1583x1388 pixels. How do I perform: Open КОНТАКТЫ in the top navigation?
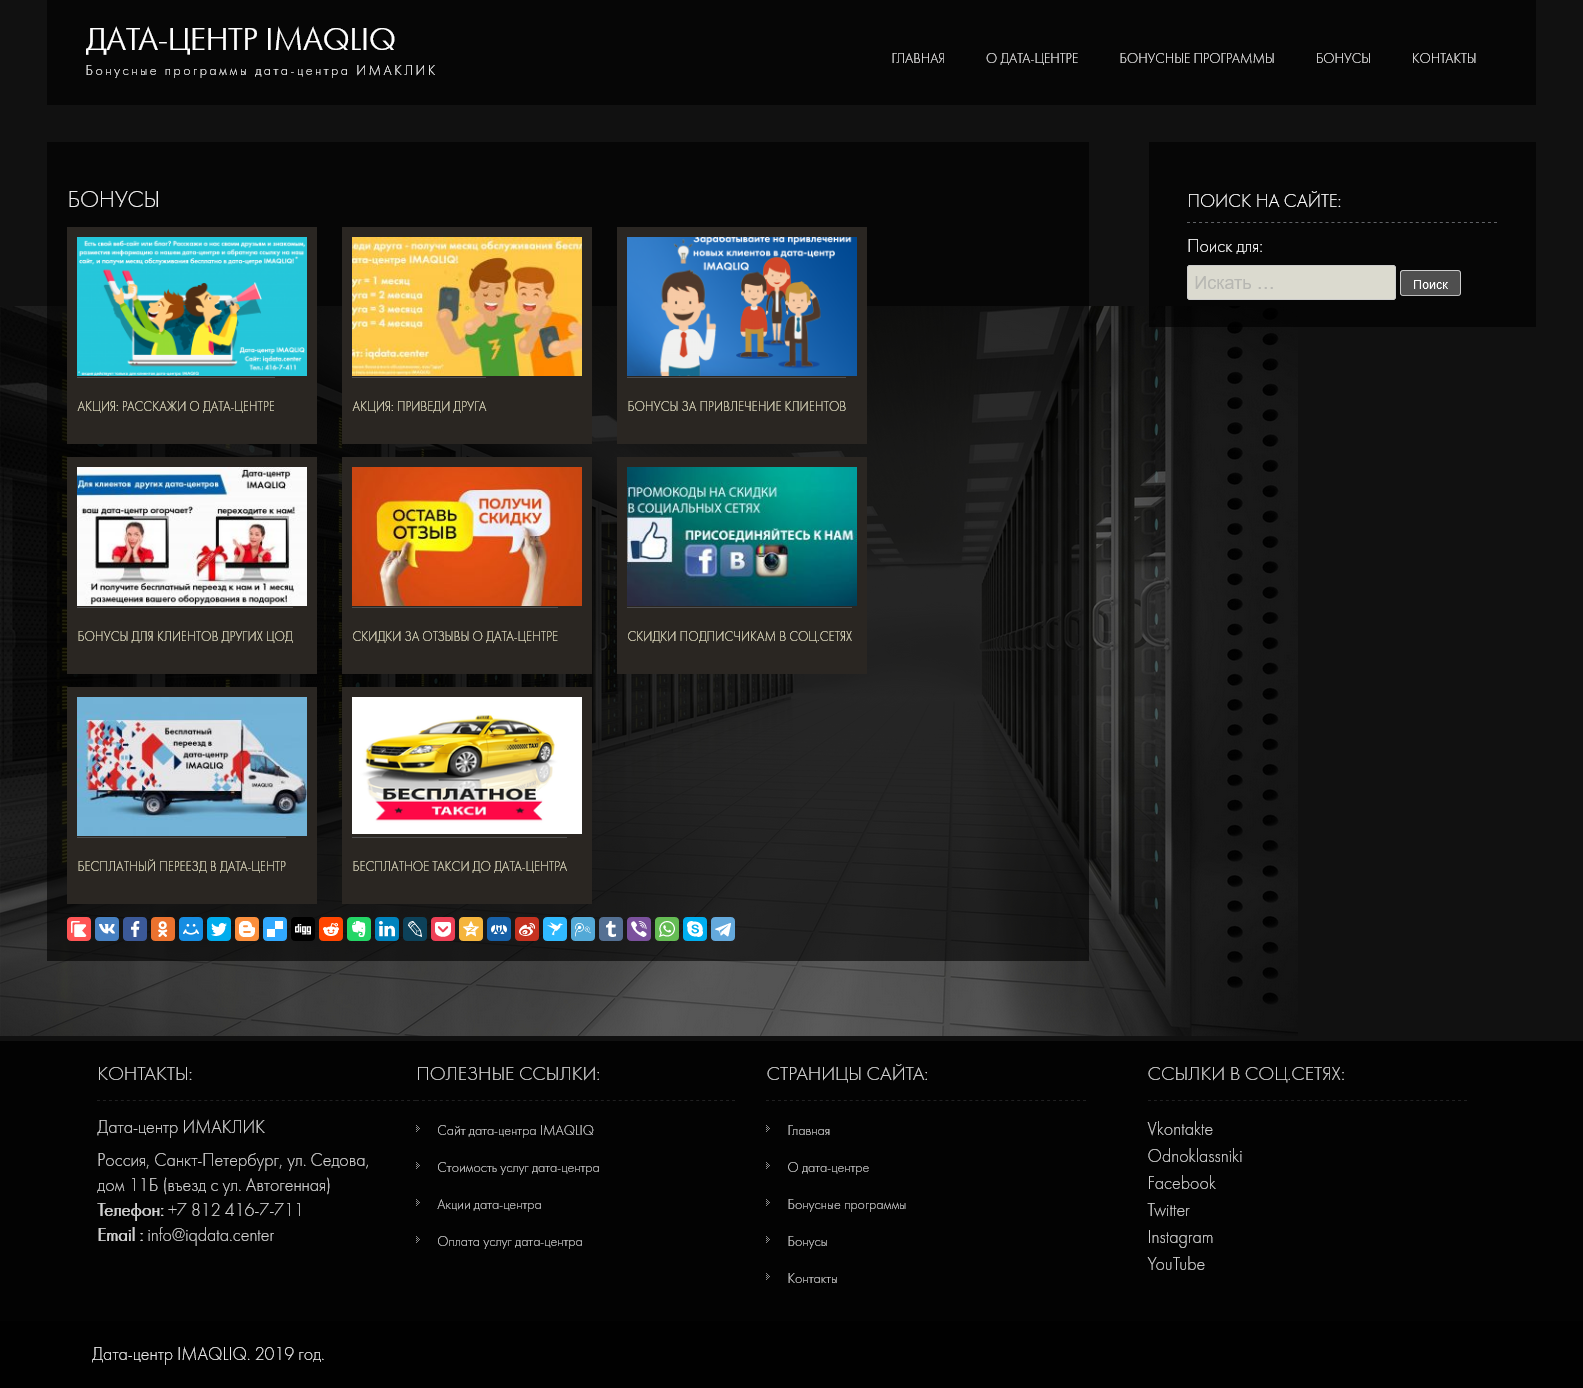click(x=1444, y=58)
